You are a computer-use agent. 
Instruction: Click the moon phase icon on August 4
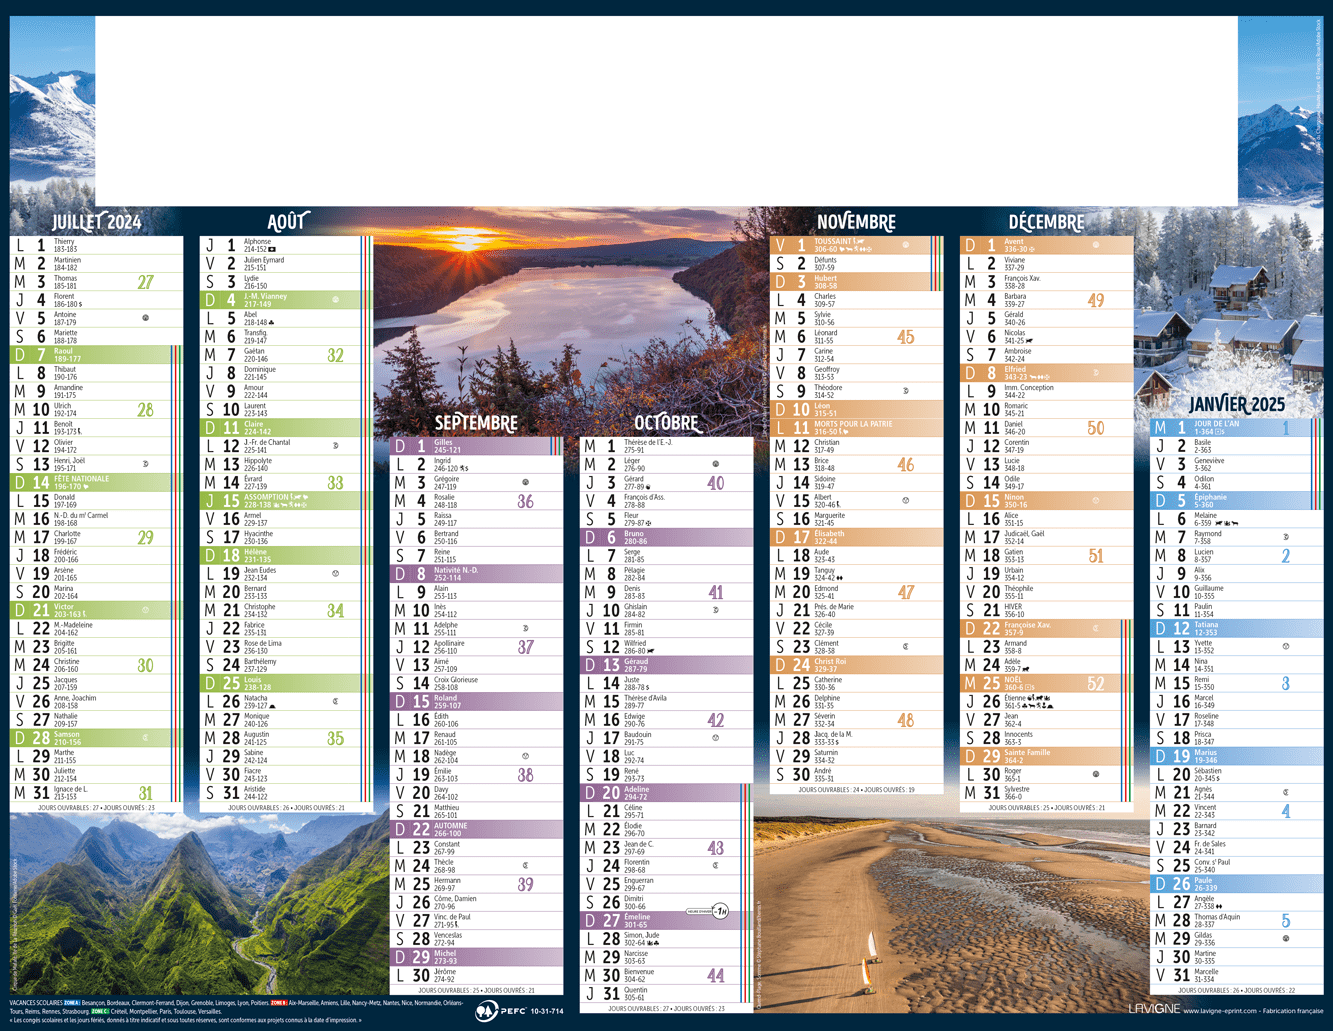335,299
